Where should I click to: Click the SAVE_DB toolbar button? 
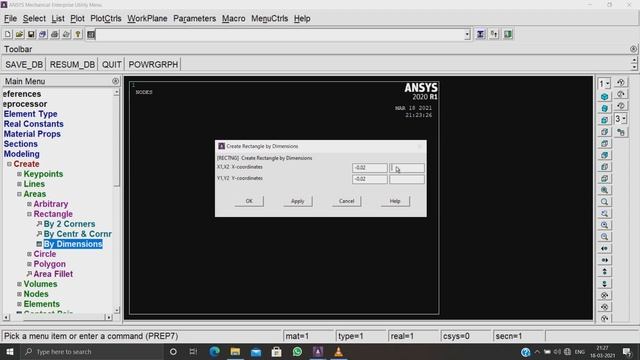pos(24,64)
